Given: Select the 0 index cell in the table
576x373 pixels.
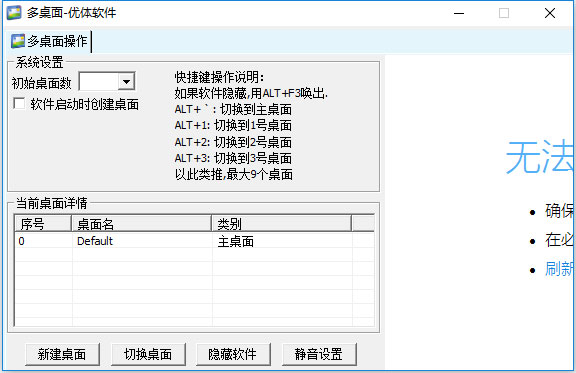Looking at the screenshot, I should 21,241.
